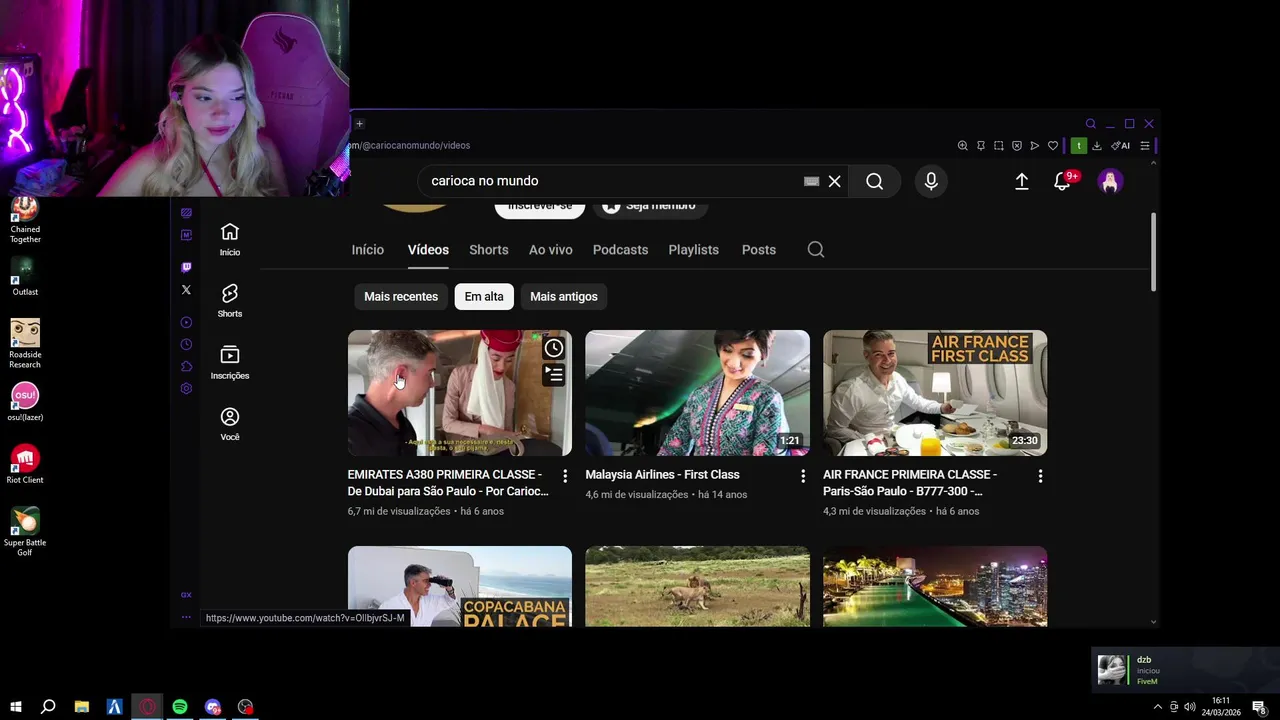The width and height of the screenshot is (1280, 720).
Task: Open sidebar three-dots more options
Action: coord(186,617)
